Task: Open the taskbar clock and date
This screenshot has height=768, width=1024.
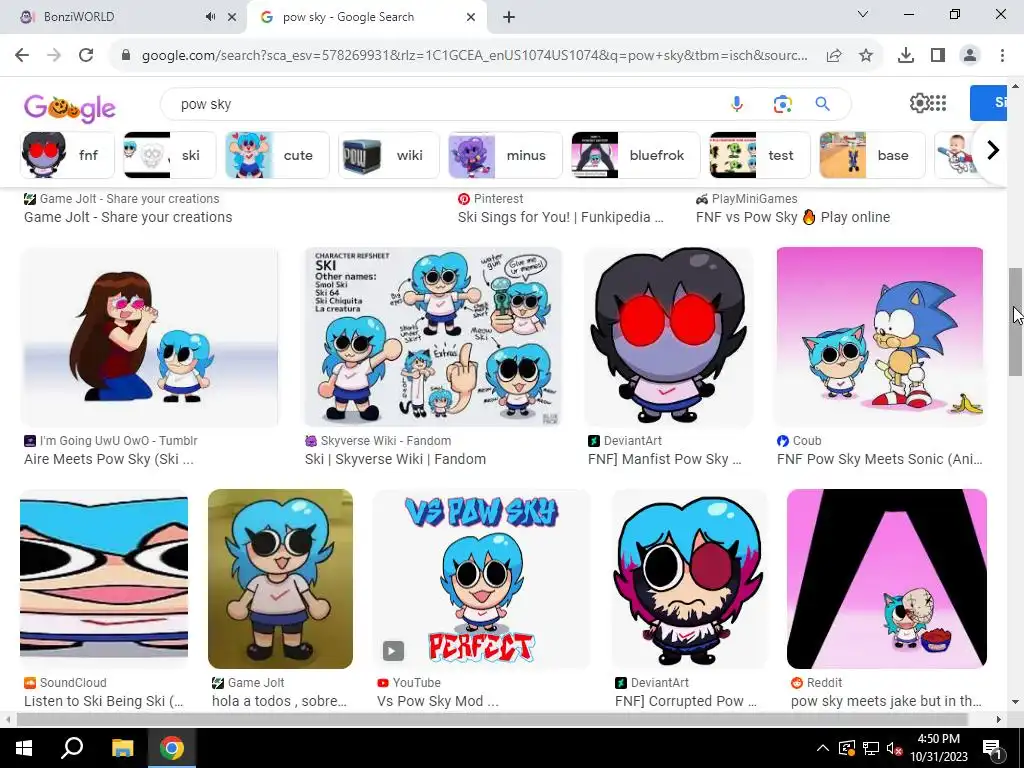Action: click(938, 748)
